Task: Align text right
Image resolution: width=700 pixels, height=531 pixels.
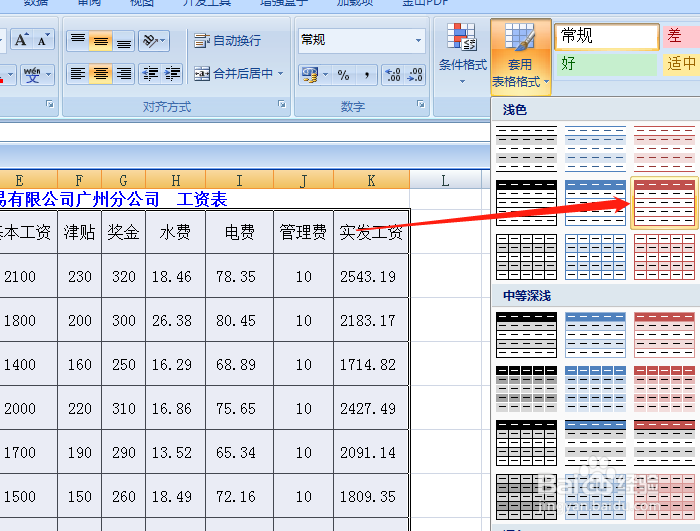Action: (124, 74)
